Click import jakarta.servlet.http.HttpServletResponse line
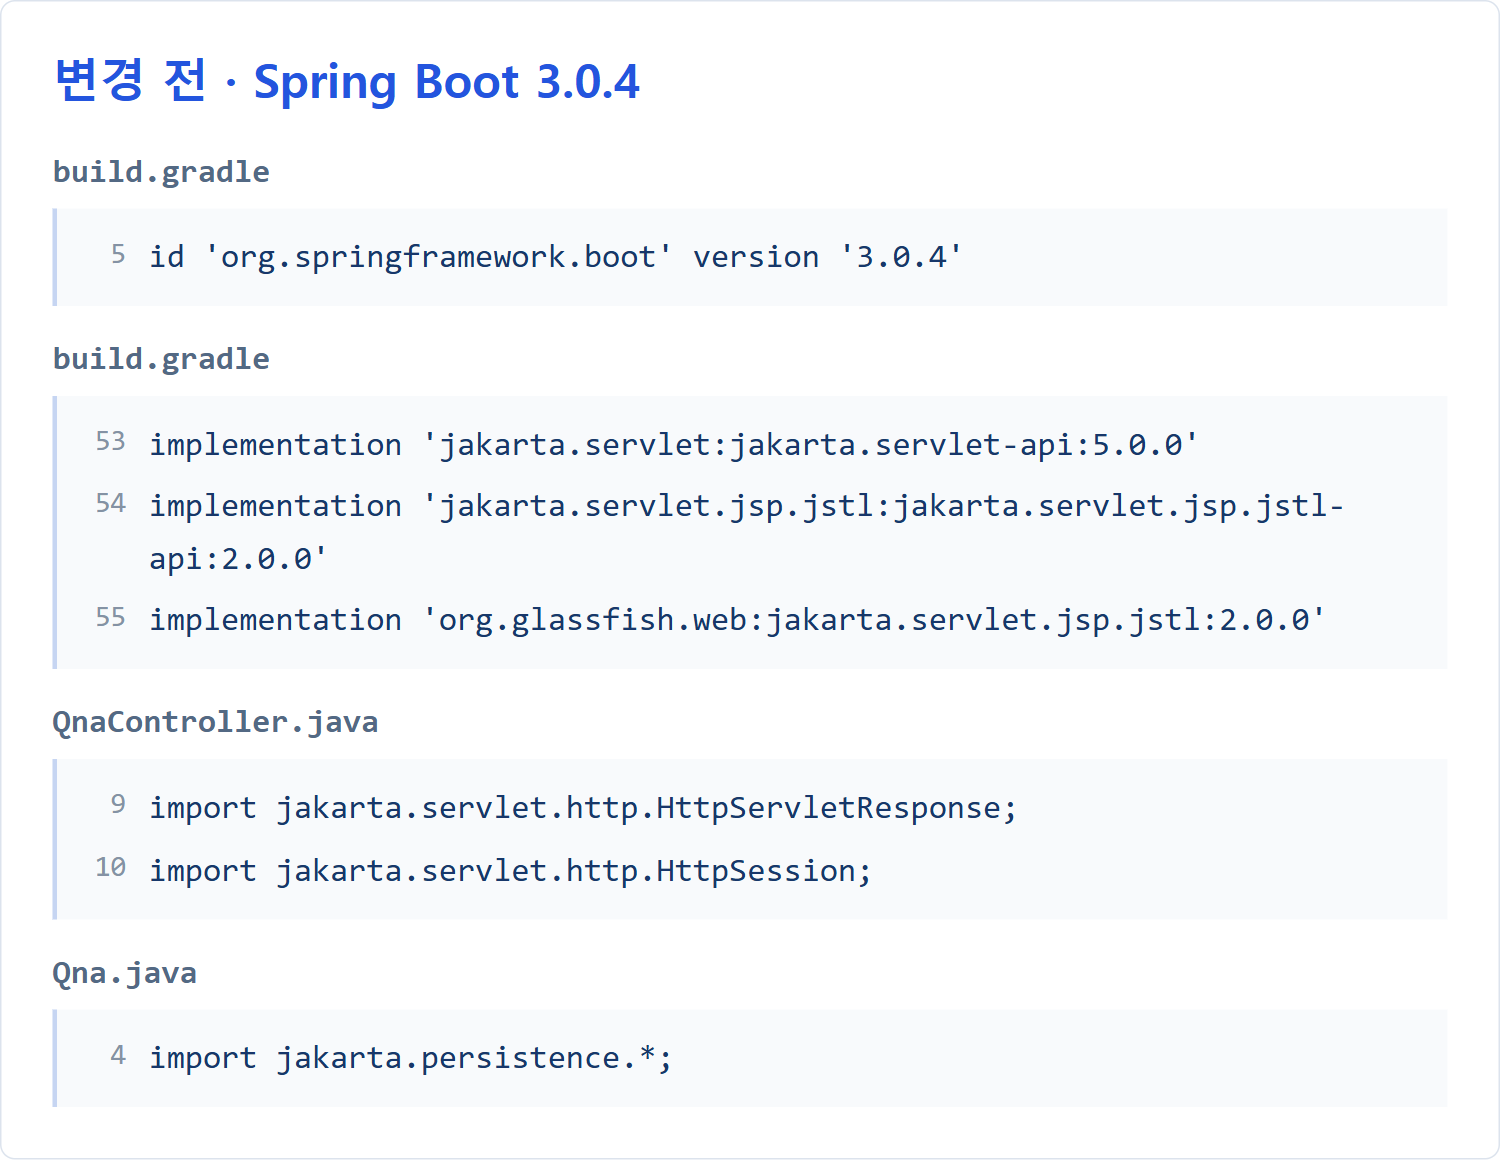The width and height of the screenshot is (1500, 1160). (x=583, y=808)
